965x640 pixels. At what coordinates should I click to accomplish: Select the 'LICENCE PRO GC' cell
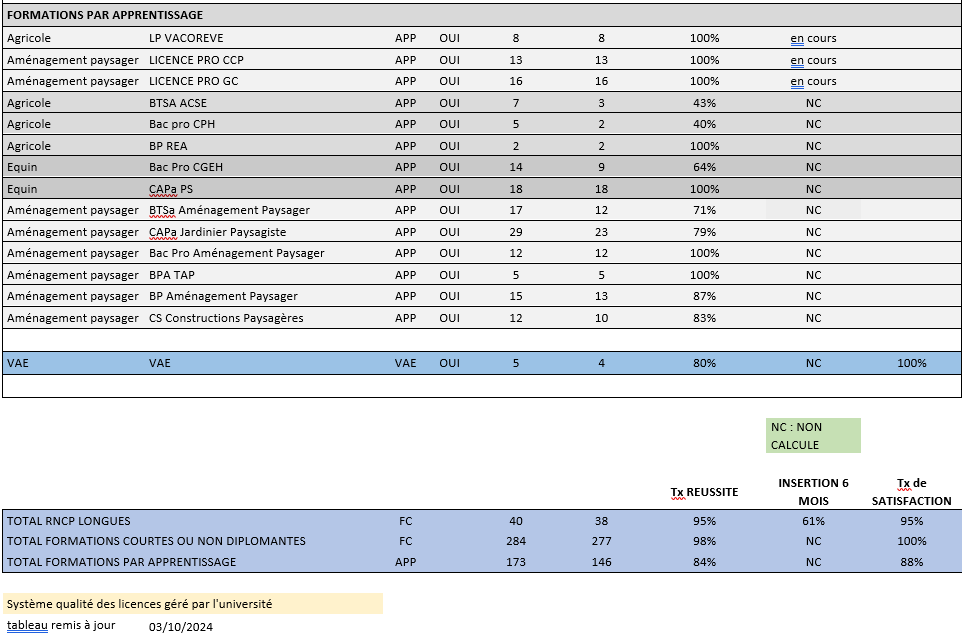click(x=193, y=81)
